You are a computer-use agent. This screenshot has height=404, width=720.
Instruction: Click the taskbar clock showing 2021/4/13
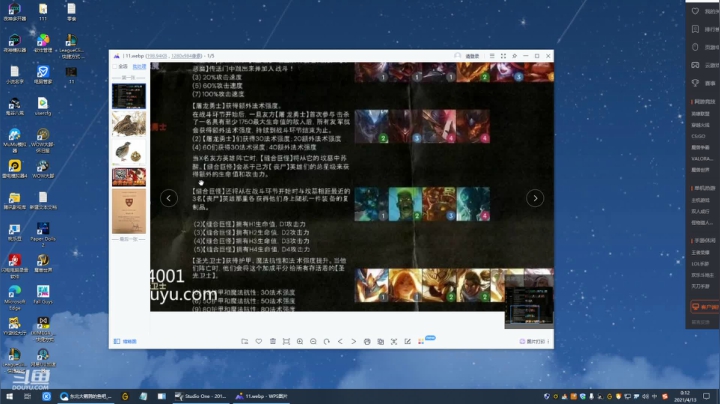click(x=685, y=396)
